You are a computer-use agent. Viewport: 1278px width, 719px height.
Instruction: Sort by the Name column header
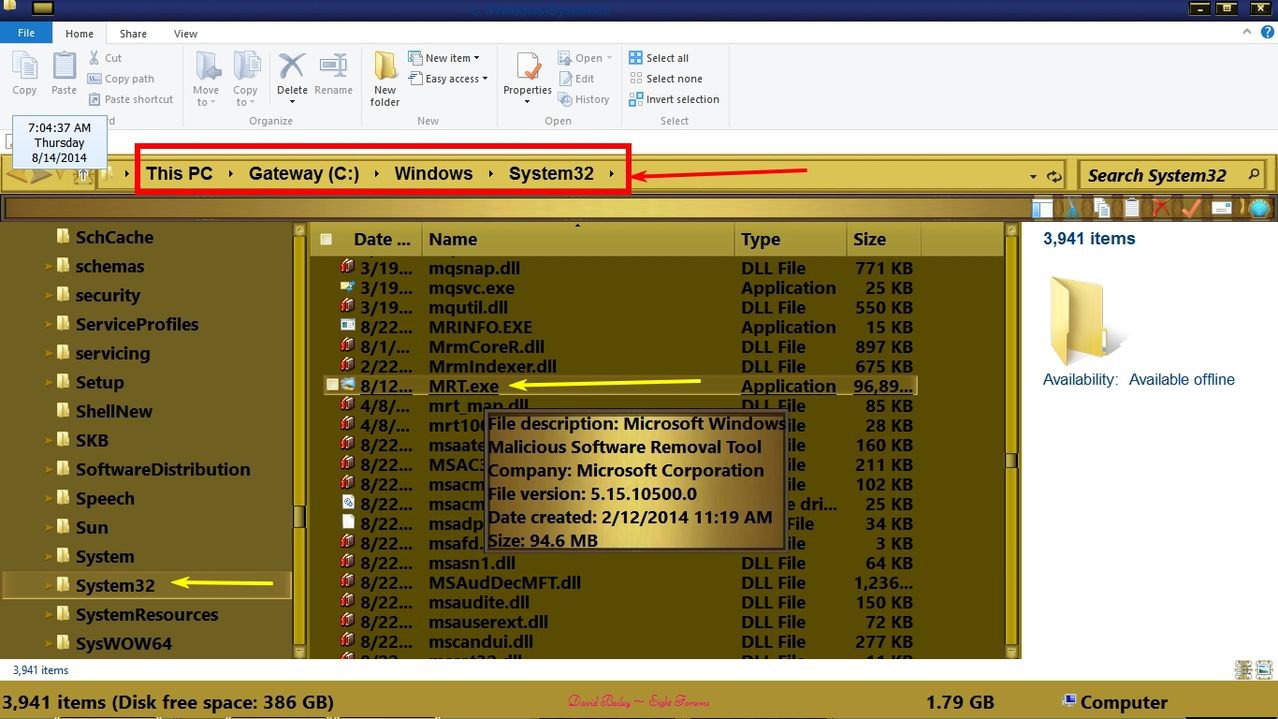[x=578, y=239]
